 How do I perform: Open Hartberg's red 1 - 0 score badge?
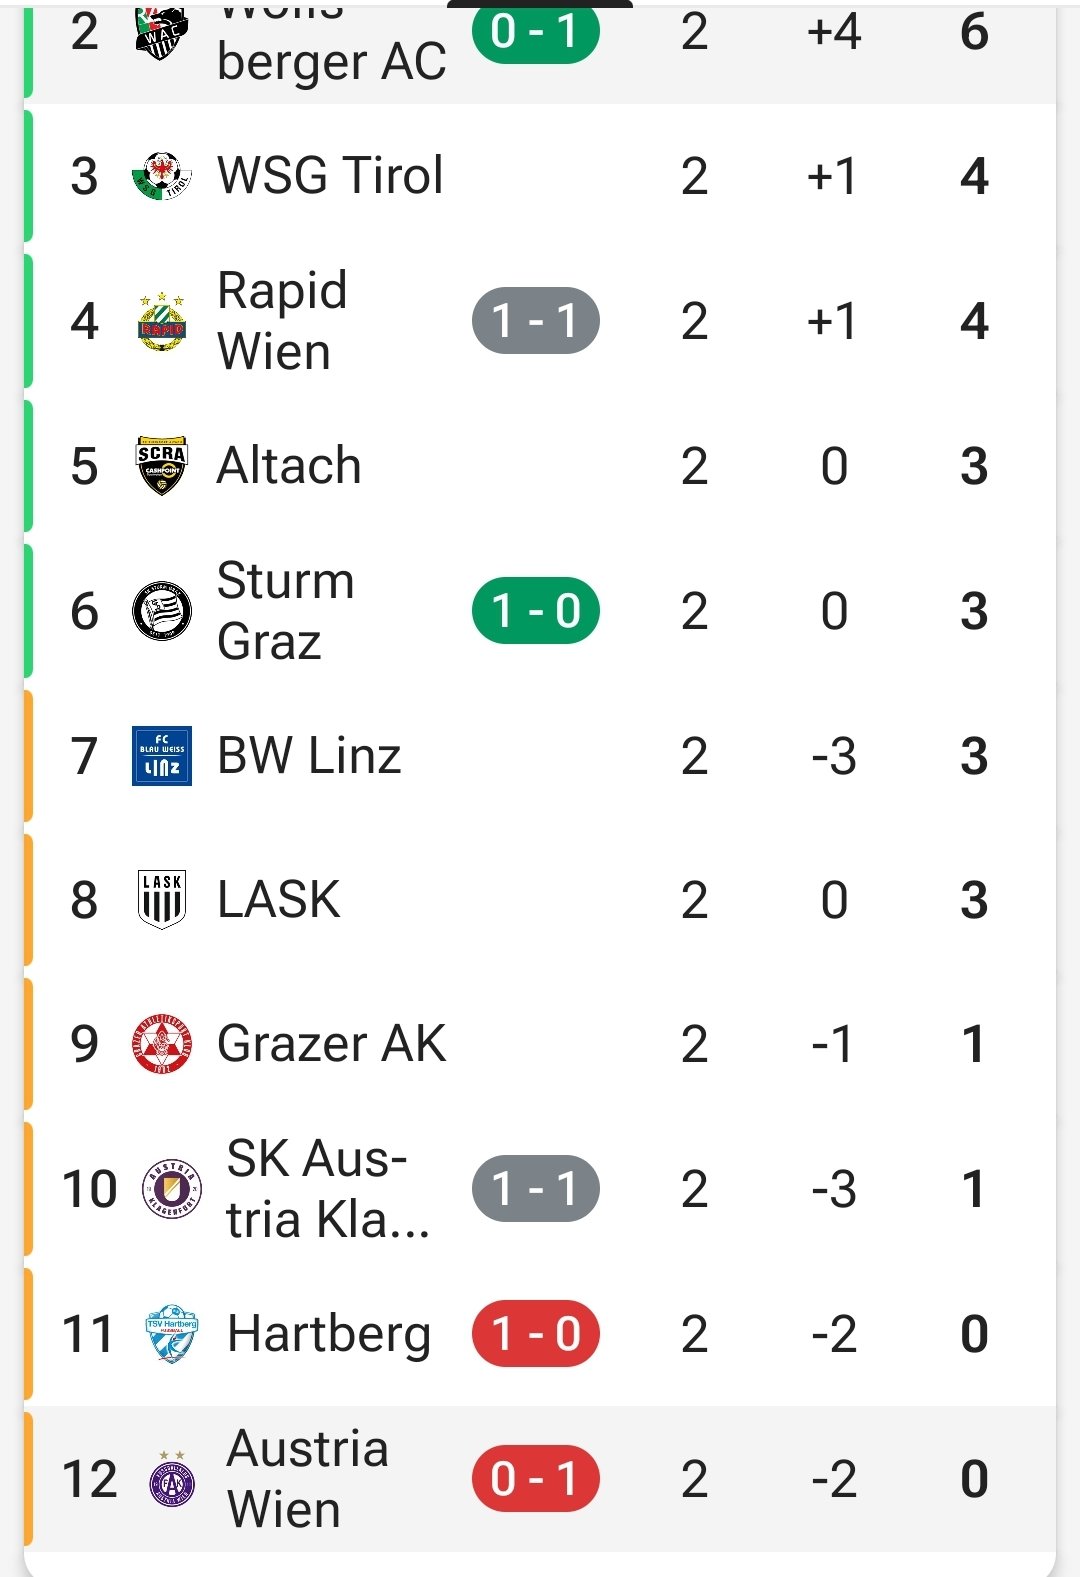536,1334
